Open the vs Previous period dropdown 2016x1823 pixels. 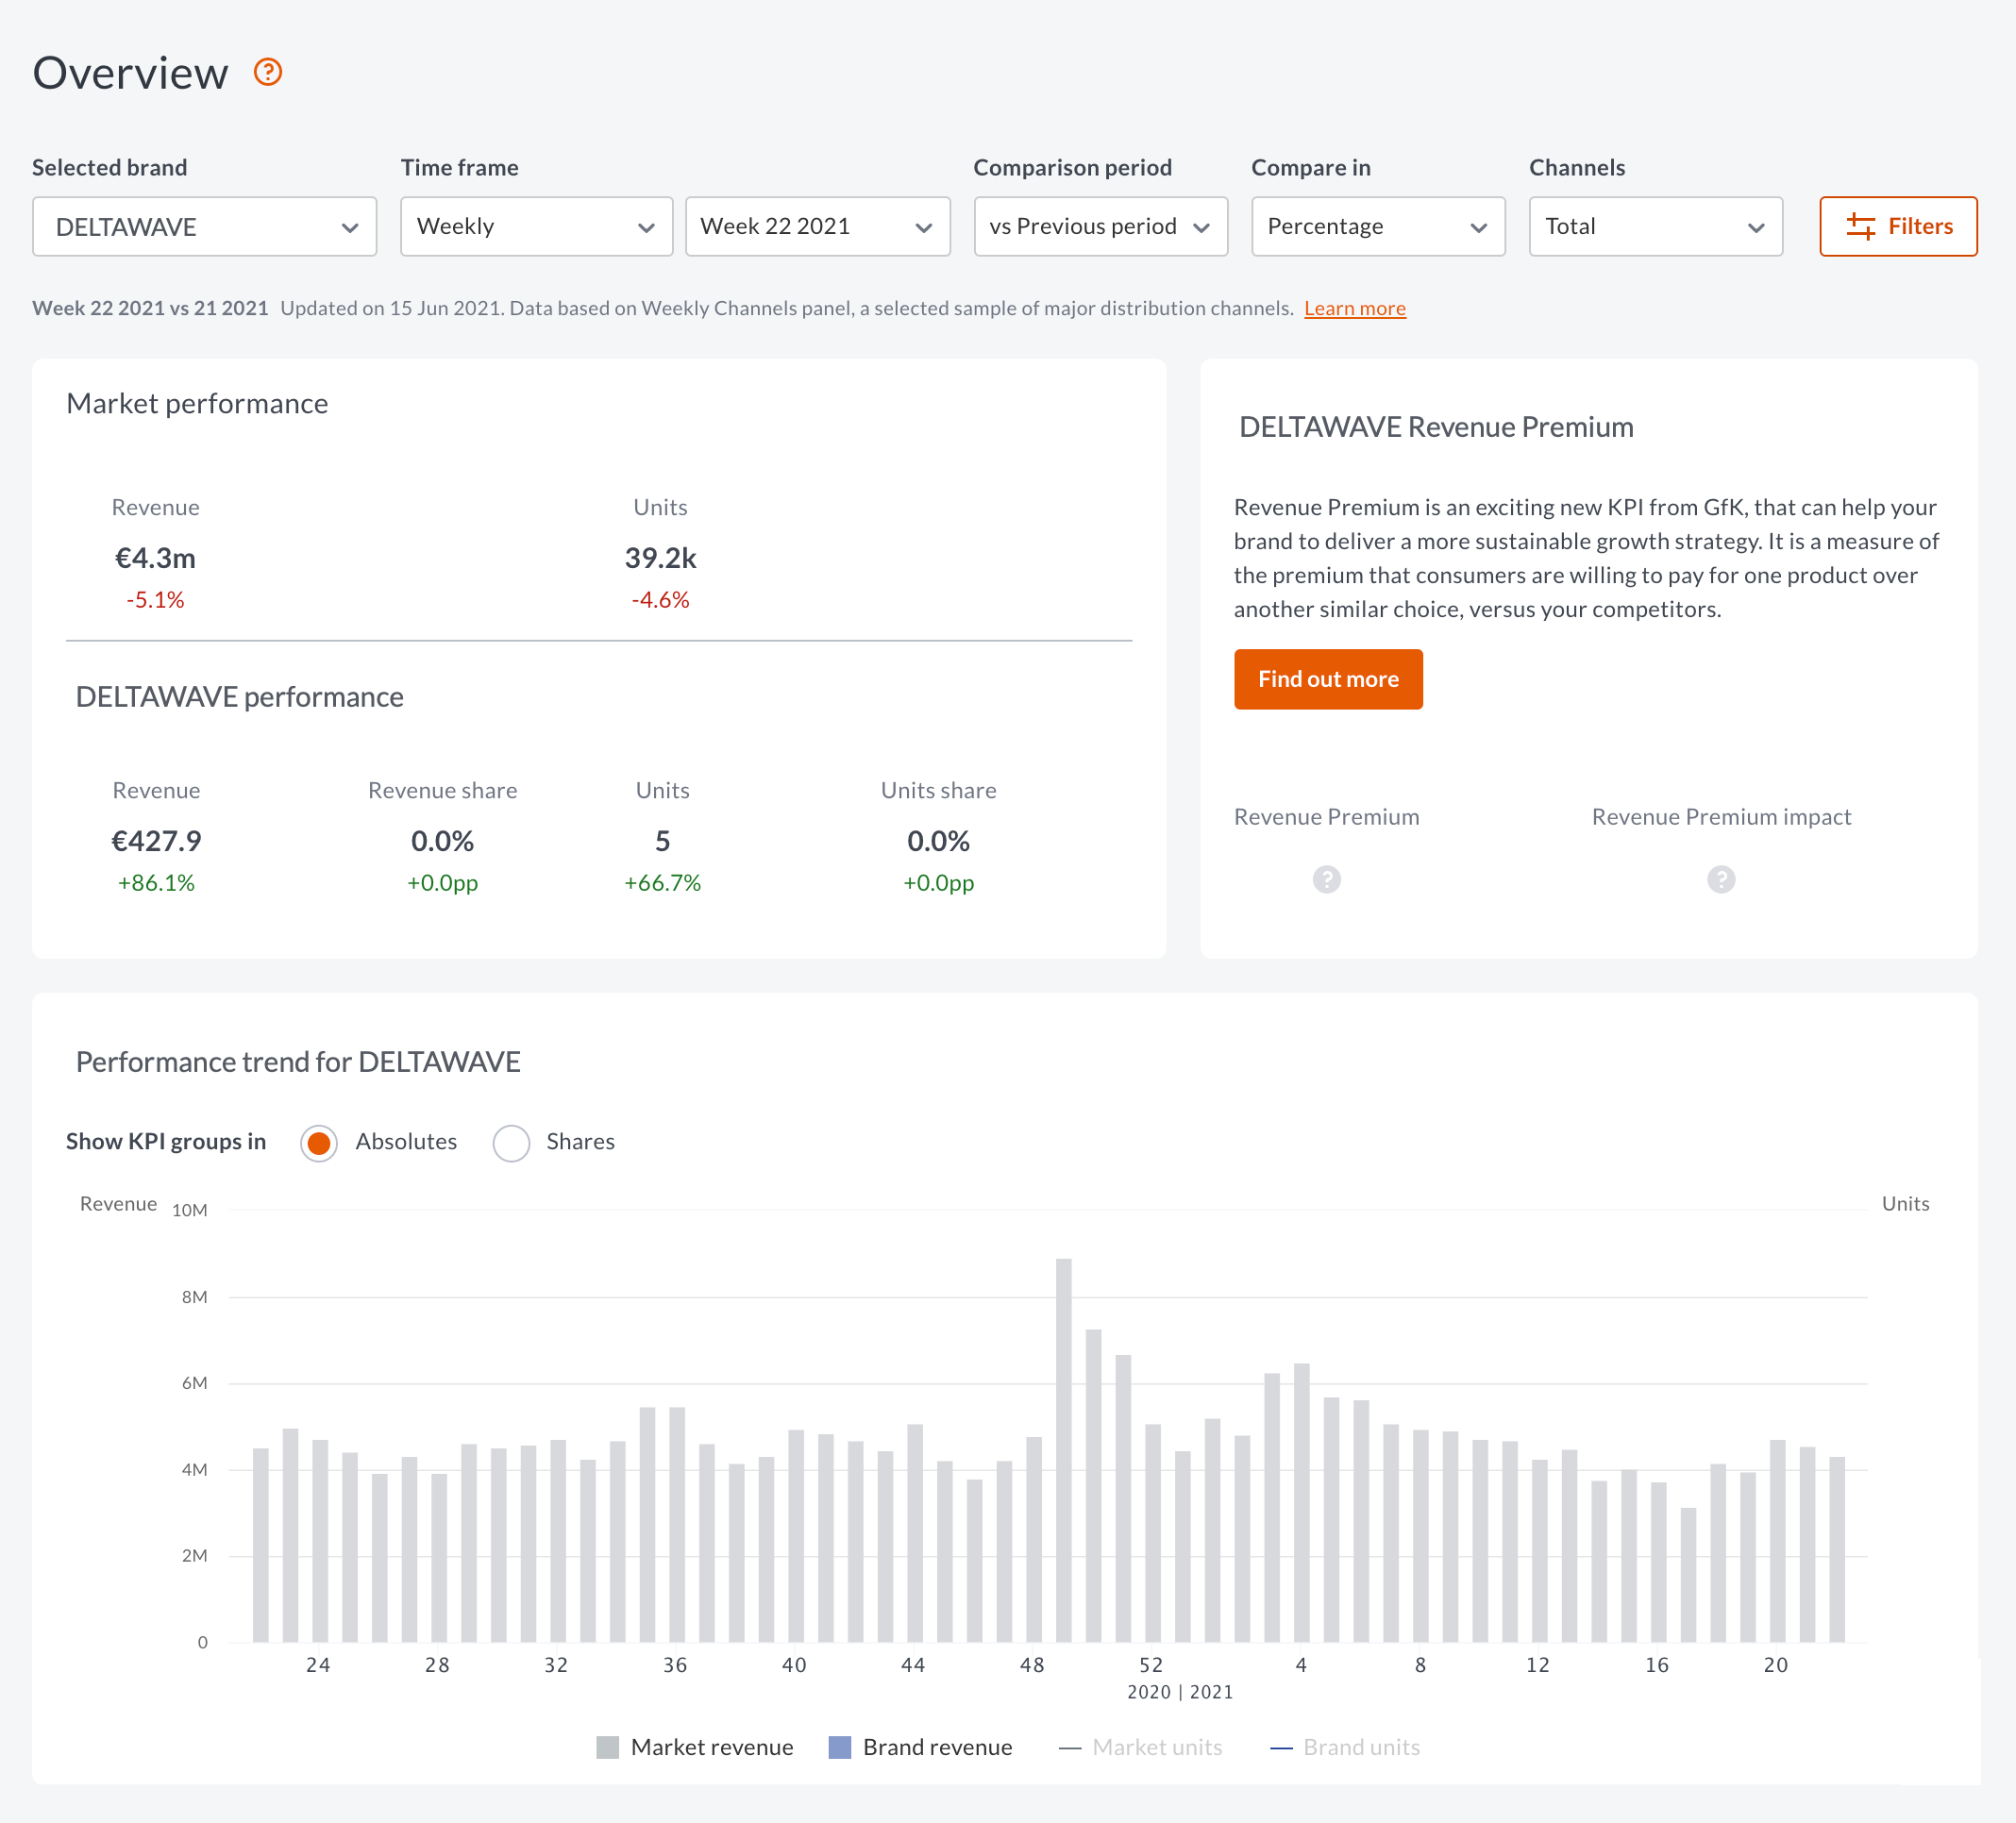click(1100, 227)
